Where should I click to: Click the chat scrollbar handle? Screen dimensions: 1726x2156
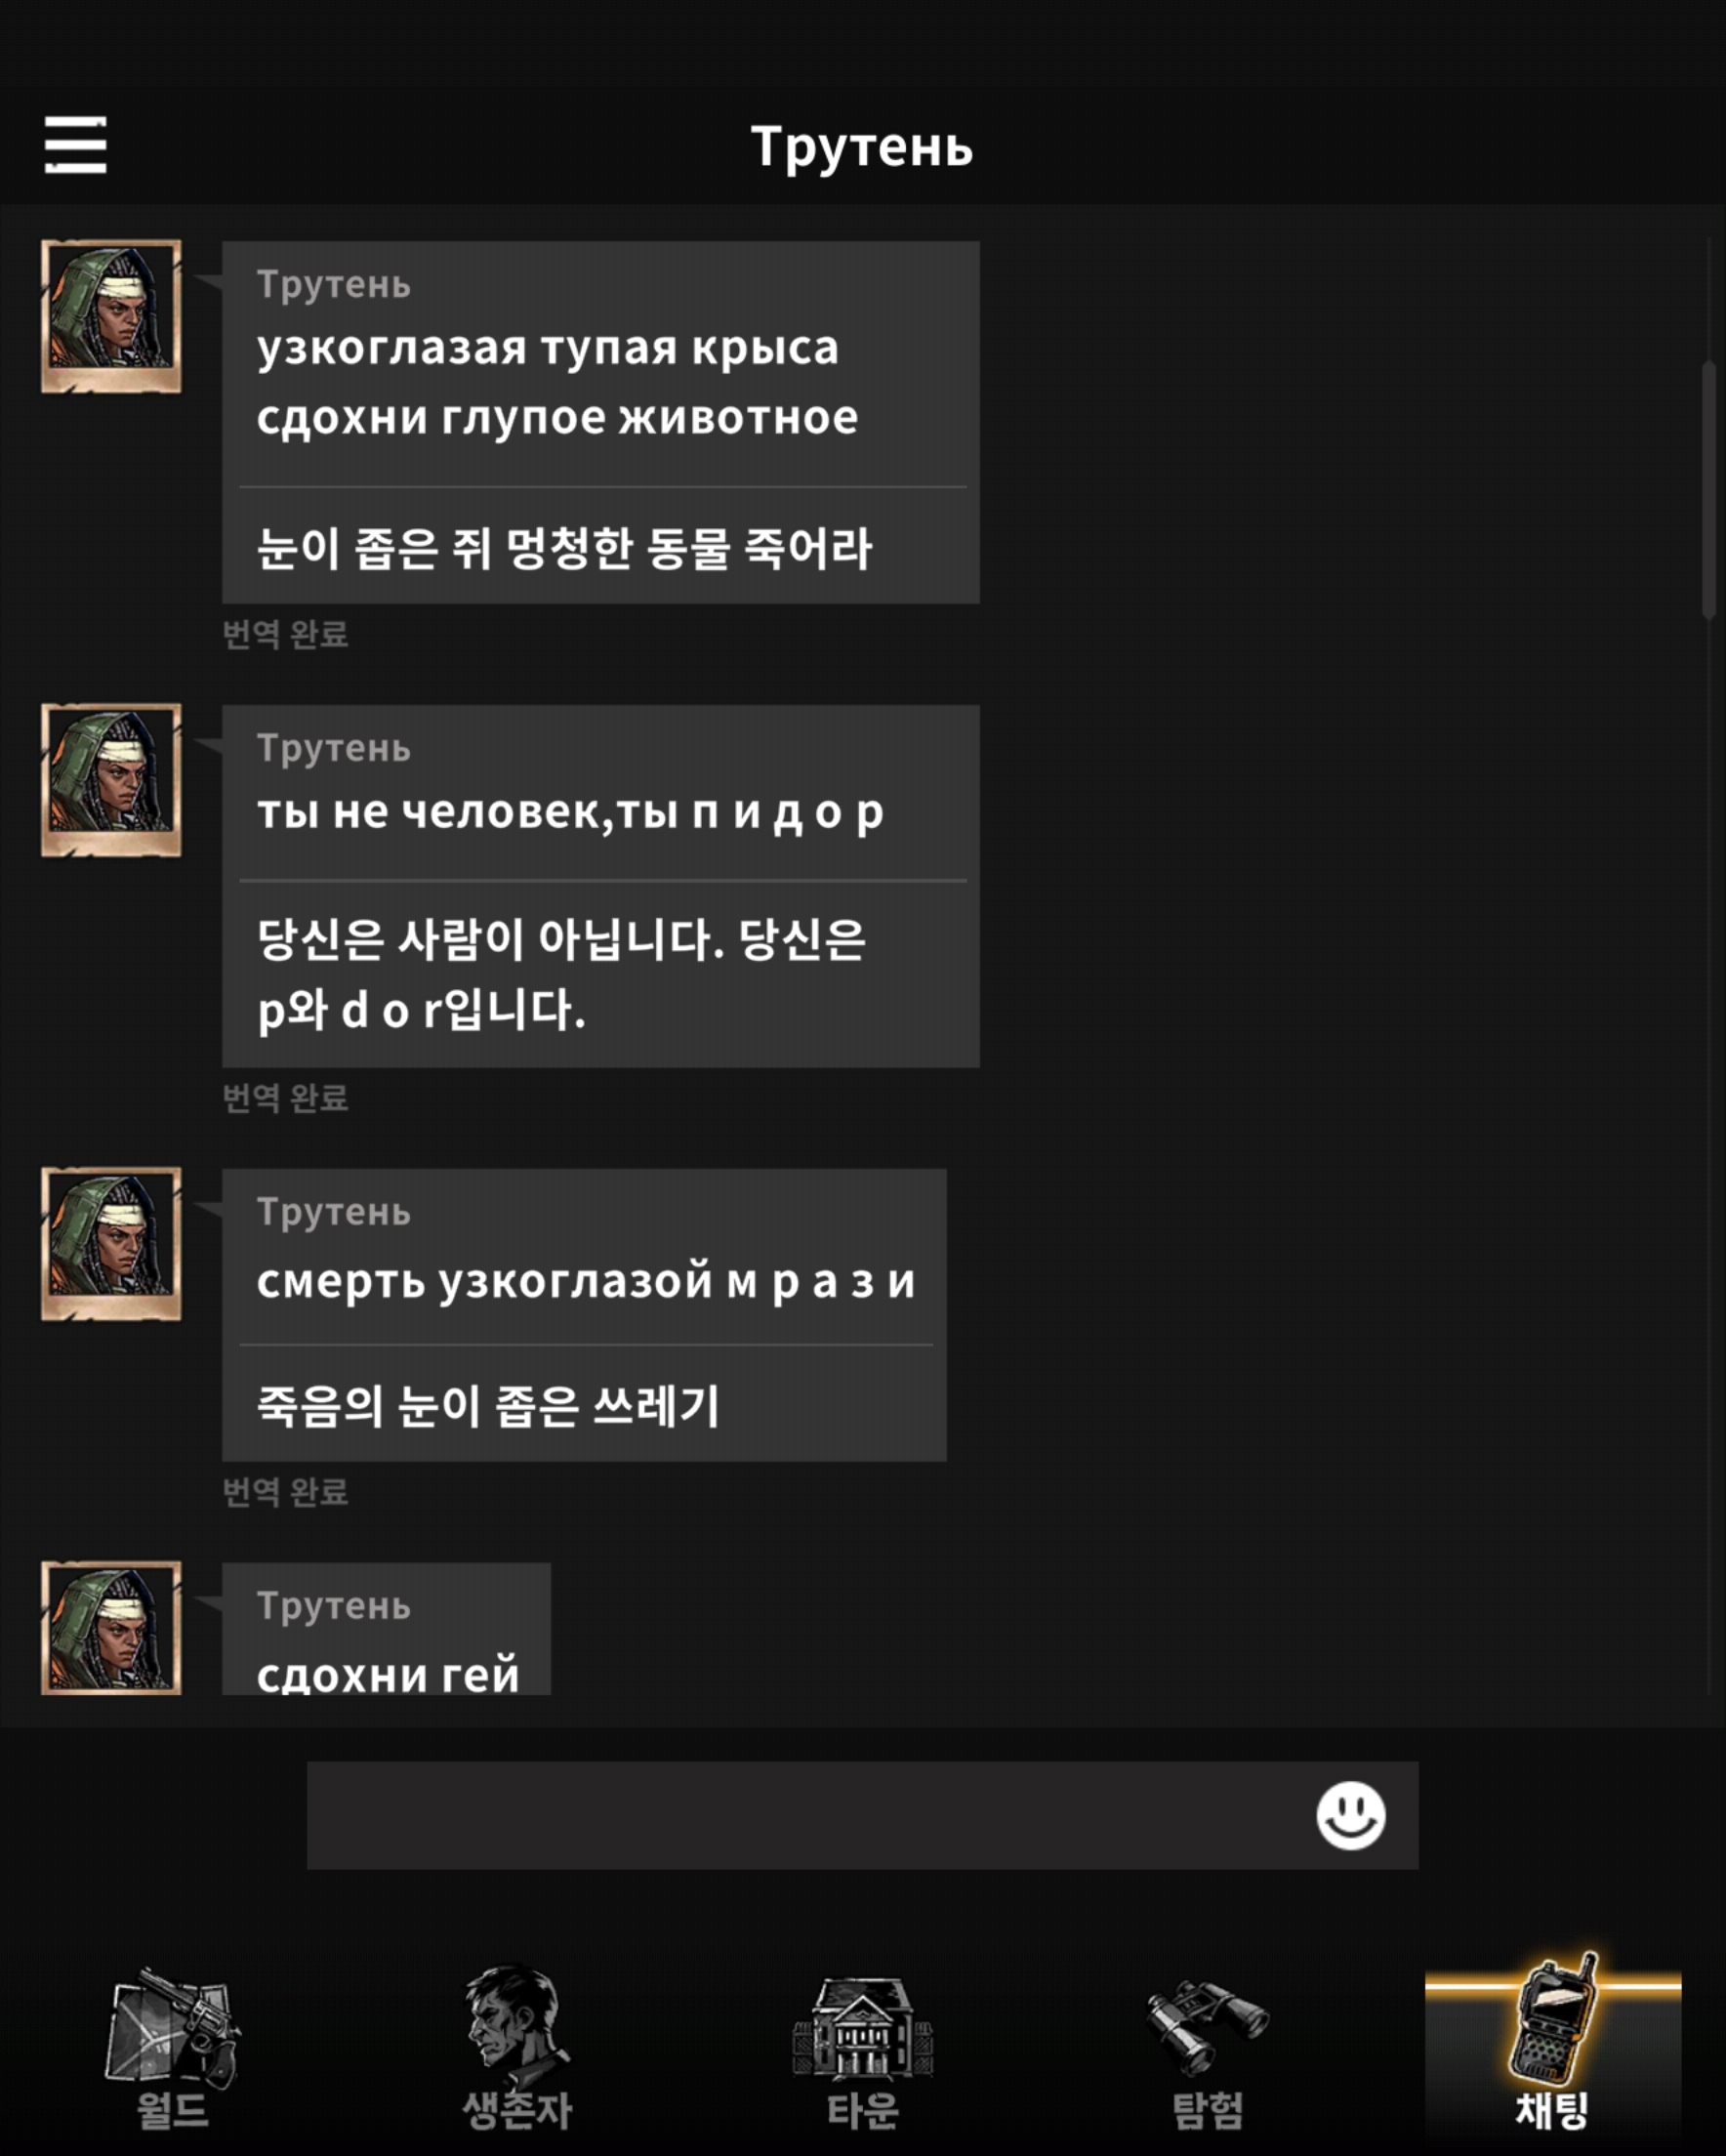[1709, 490]
